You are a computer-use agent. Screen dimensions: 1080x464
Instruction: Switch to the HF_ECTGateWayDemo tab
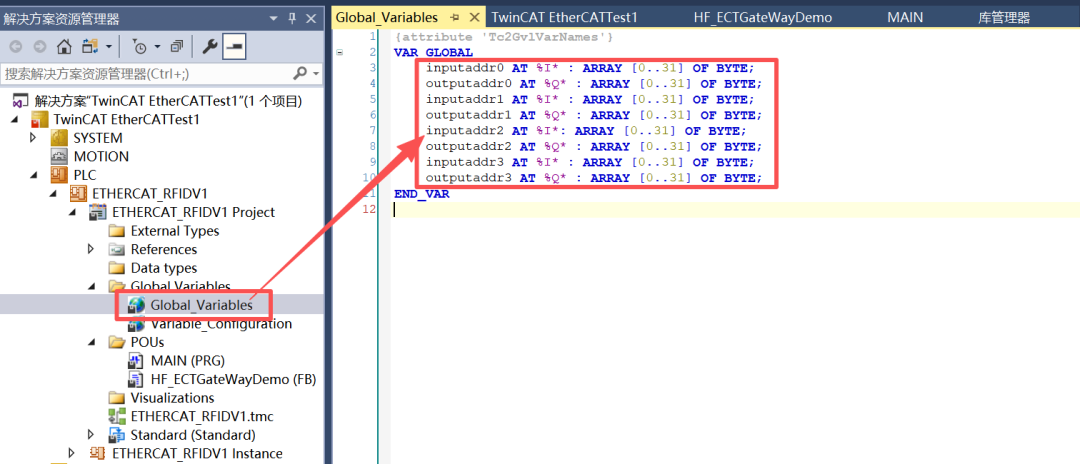tap(760, 17)
